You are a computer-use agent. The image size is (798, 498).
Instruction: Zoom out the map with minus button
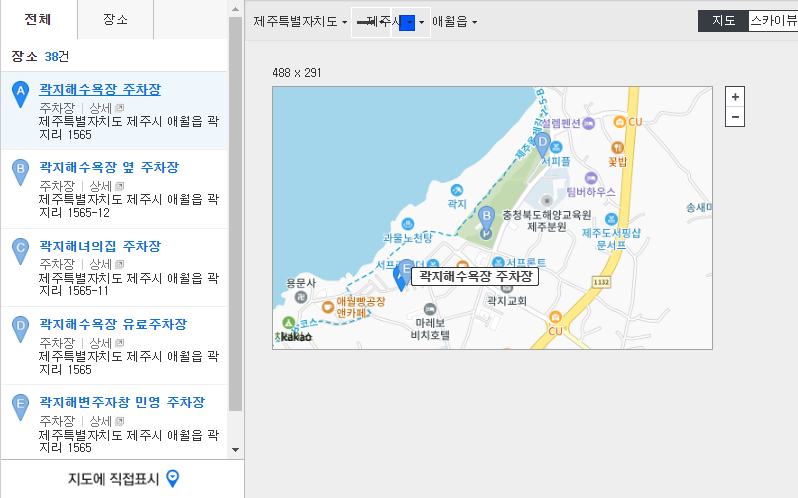(735, 116)
